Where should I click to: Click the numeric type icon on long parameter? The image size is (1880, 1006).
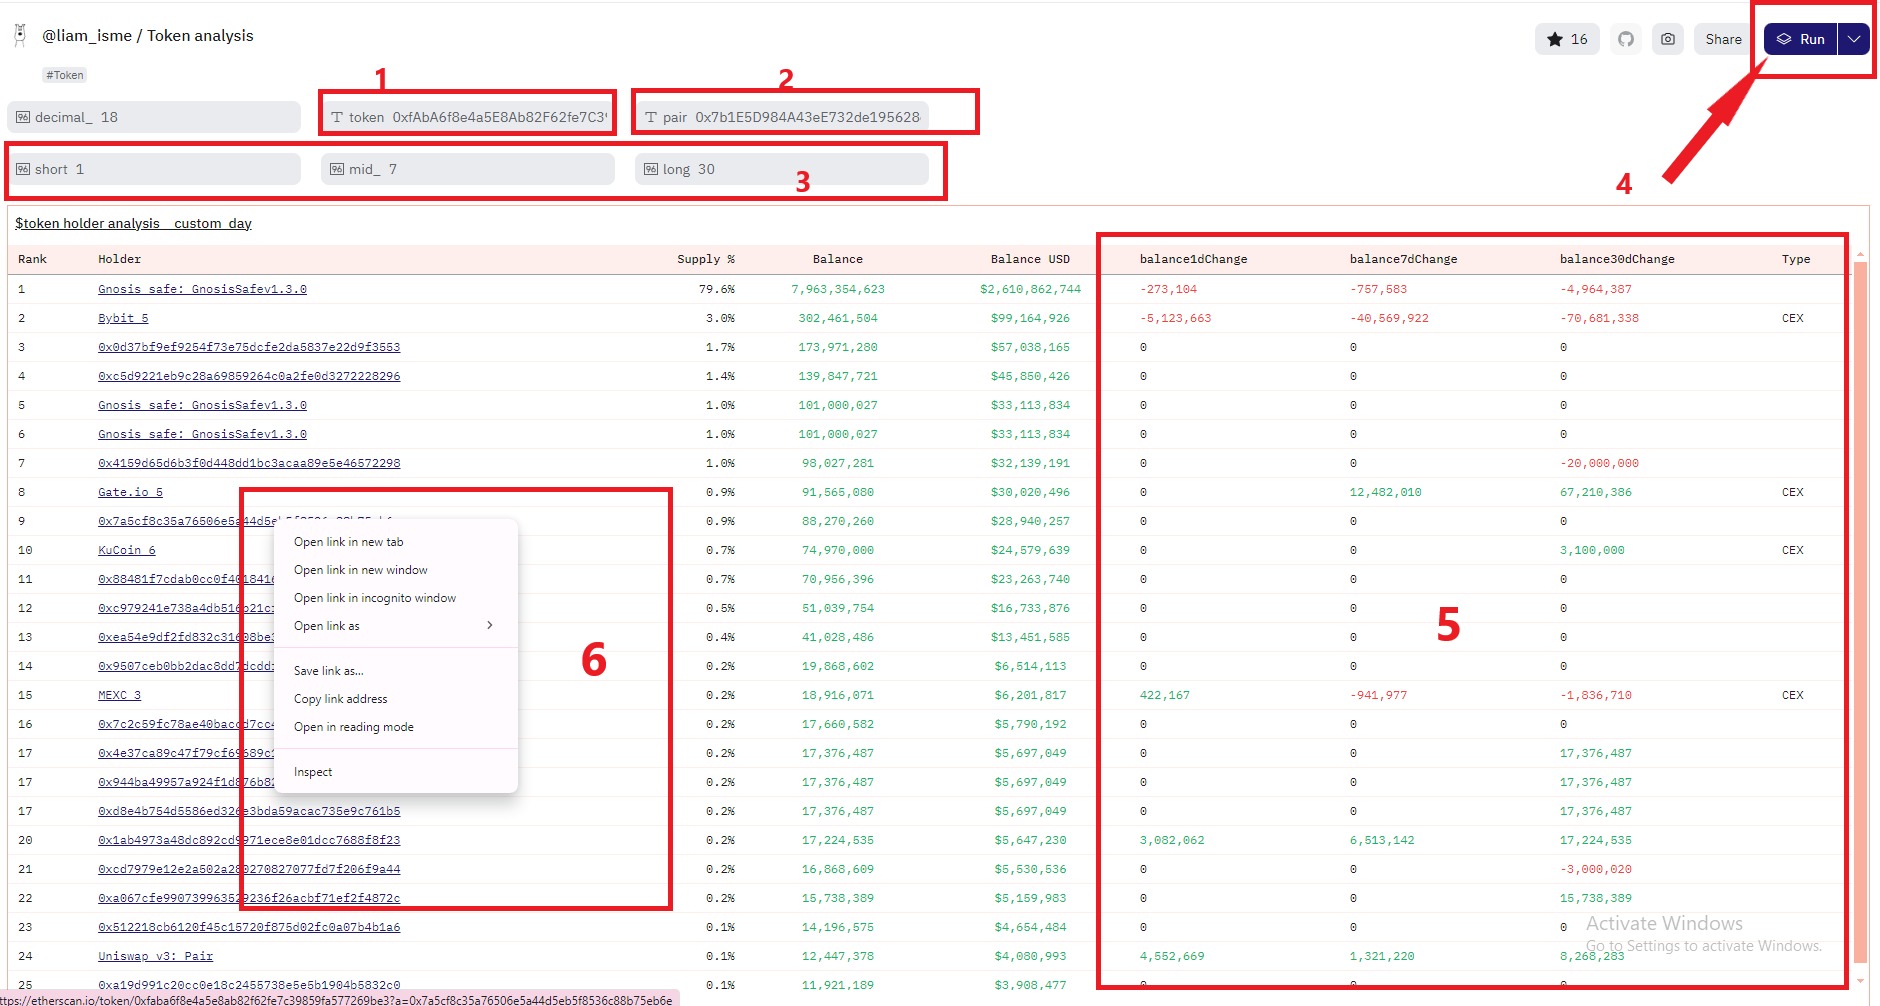pyautogui.click(x=650, y=168)
